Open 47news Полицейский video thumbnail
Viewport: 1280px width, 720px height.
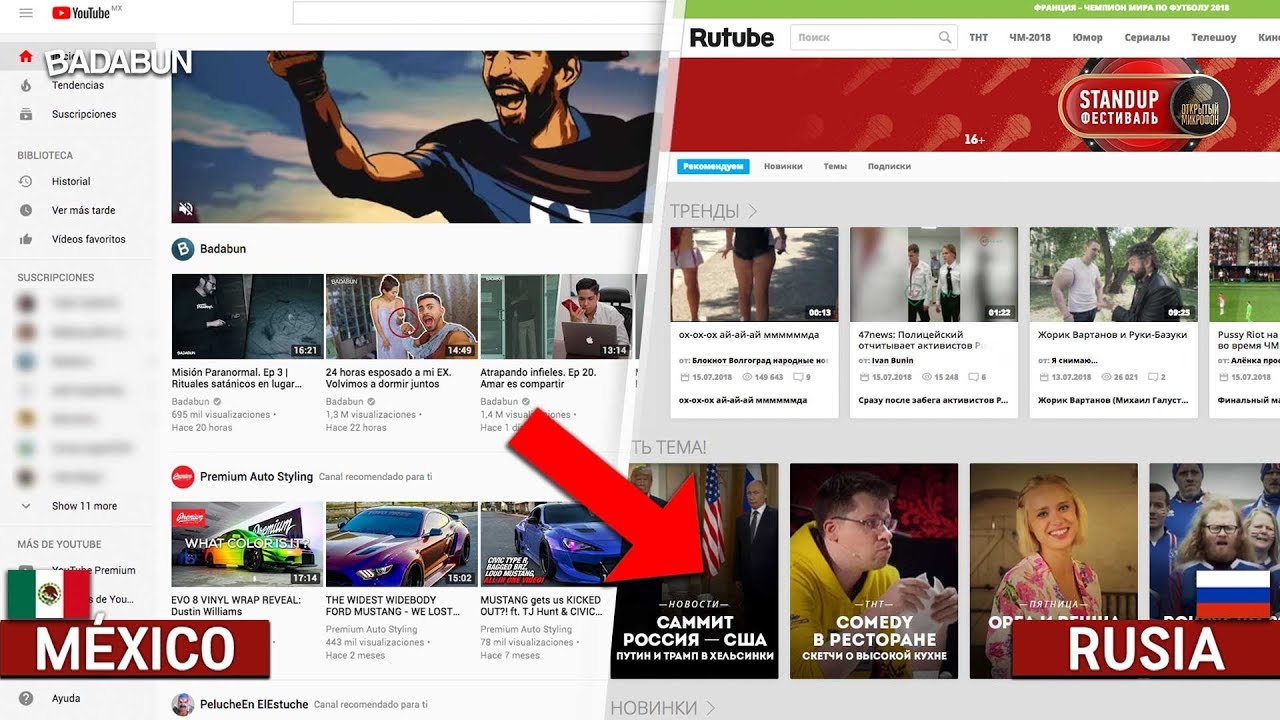pyautogui.click(x=934, y=274)
